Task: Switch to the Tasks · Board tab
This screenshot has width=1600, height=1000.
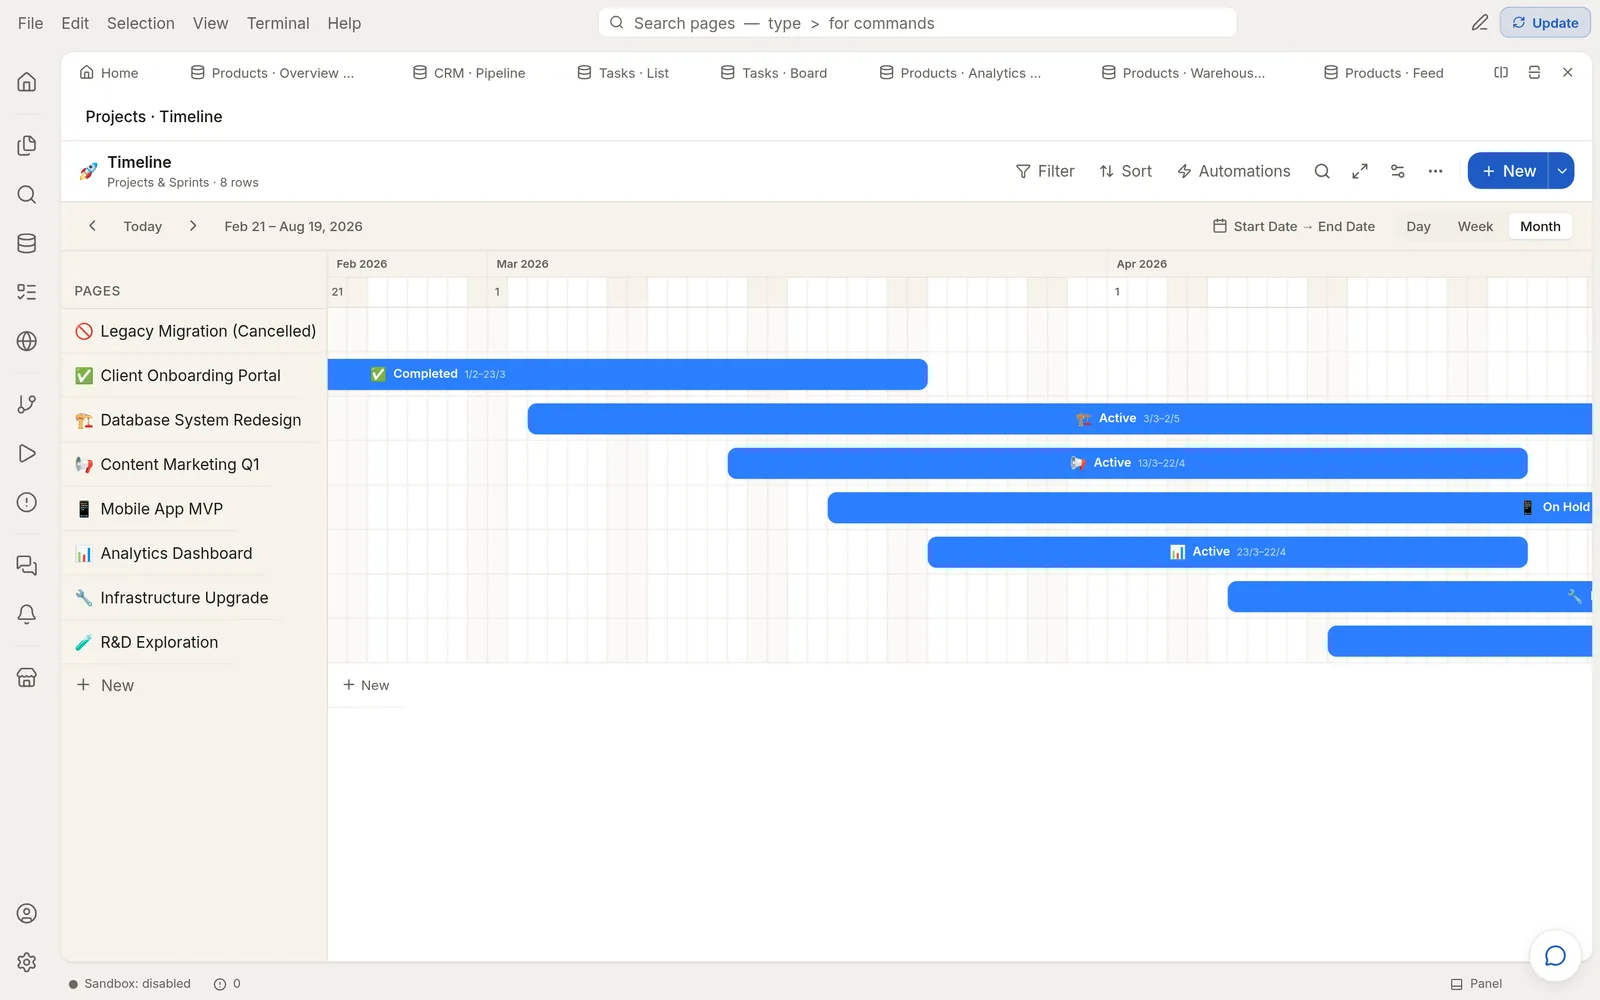Action: (774, 73)
